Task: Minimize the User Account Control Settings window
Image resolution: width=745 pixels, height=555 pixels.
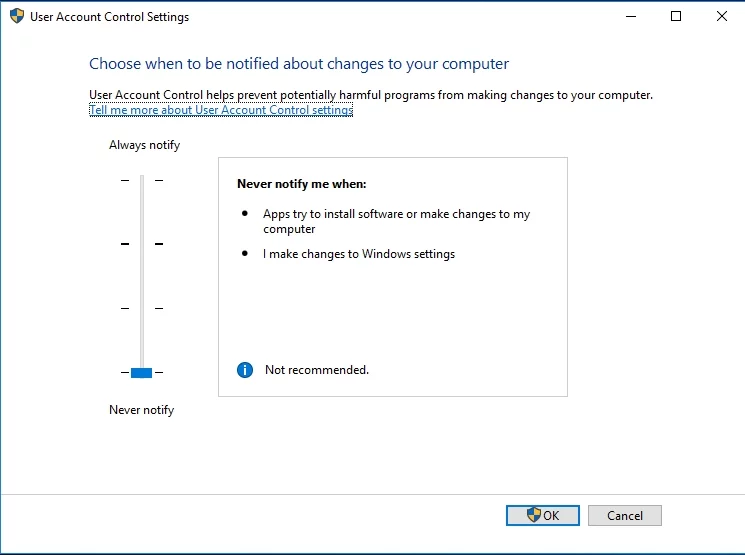Action: pos(631,16)
